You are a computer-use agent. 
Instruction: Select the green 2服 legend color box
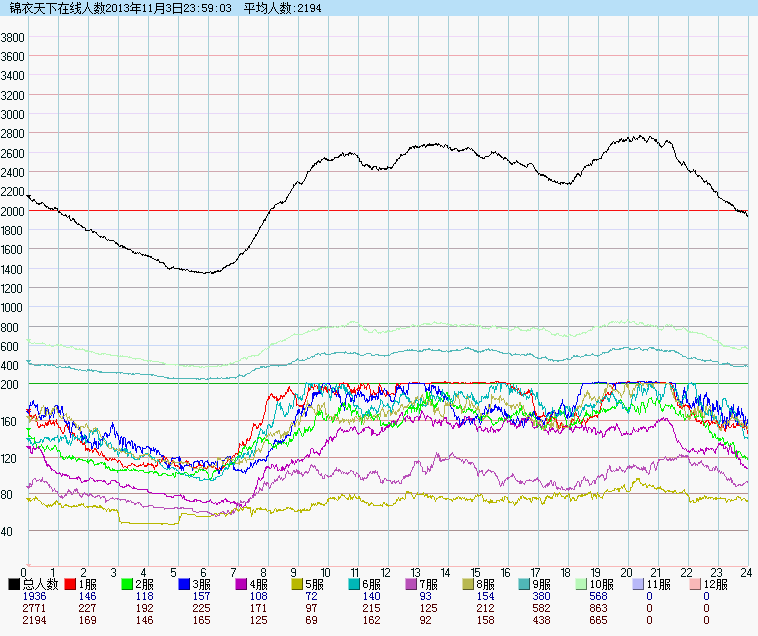(x=127, y=583)
